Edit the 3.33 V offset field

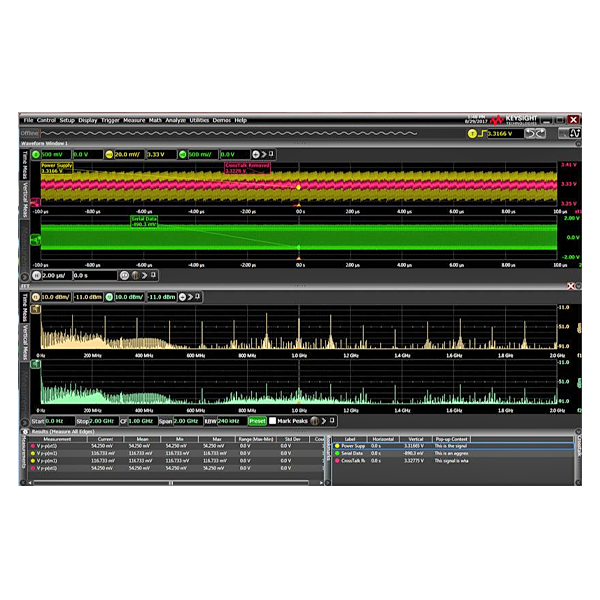(161, 155)
